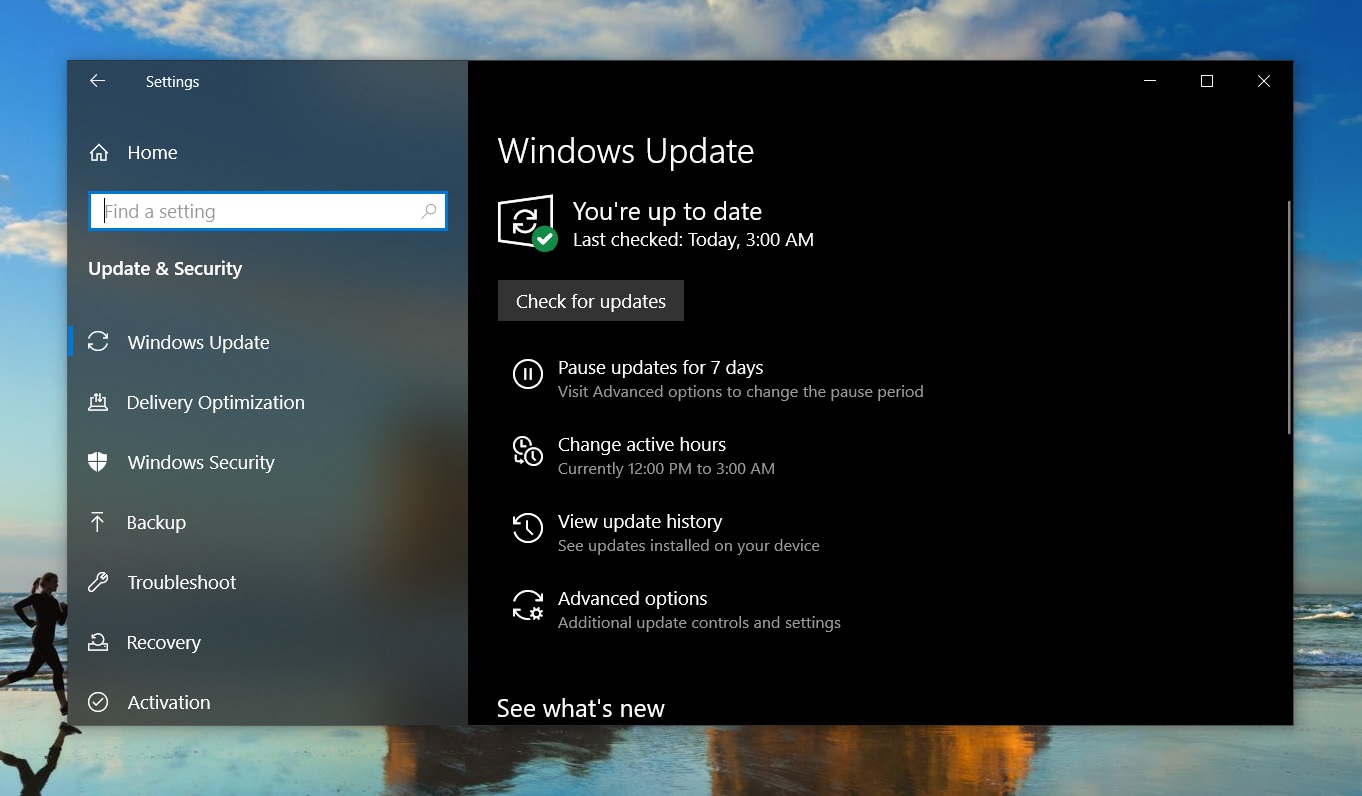Click 'Visit Advanced options to change' description
Screen dimensions: 1362x796
740,392
